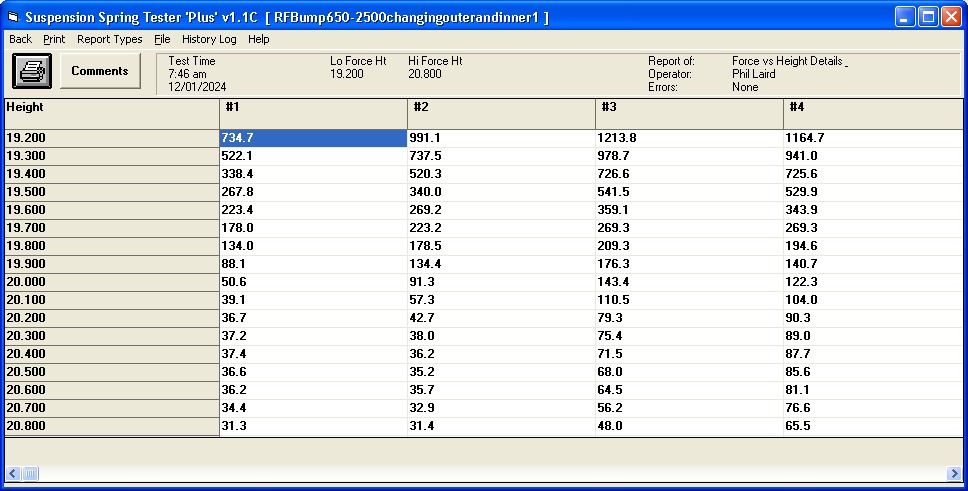Open the Back menu
This screenshot has width=968, height=491.
(20, 39)
